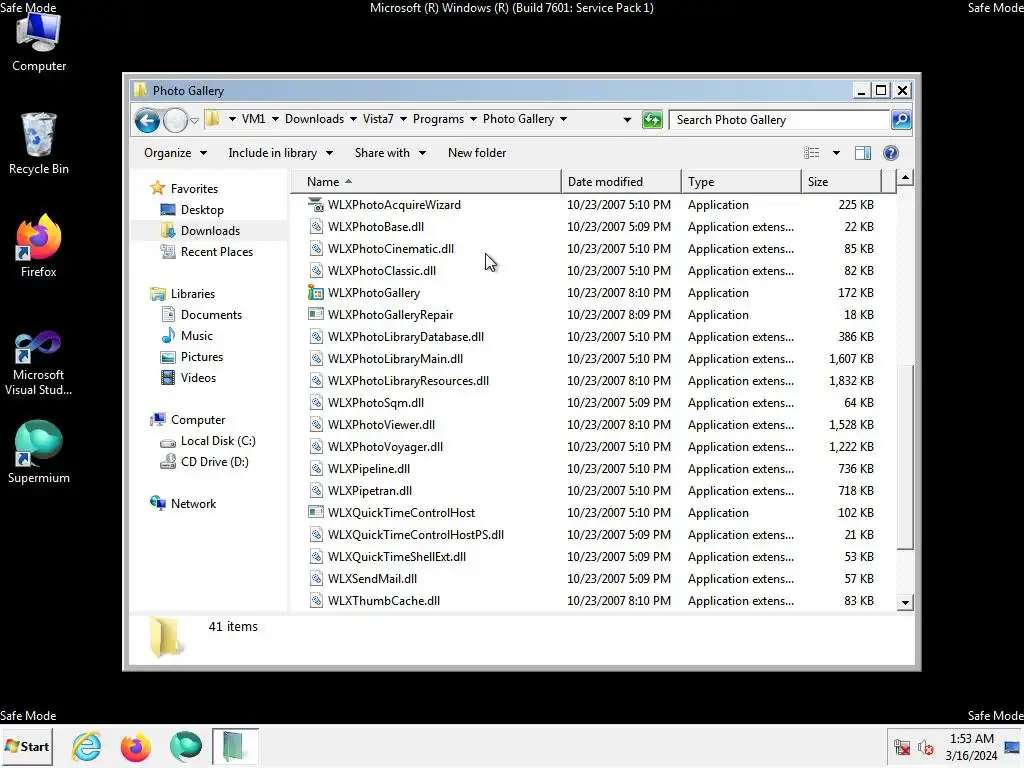This screenshot has width=1024, height=768.
Task: Click Vista7 in the address breadcrumb
Action: (x=378, y=119)
